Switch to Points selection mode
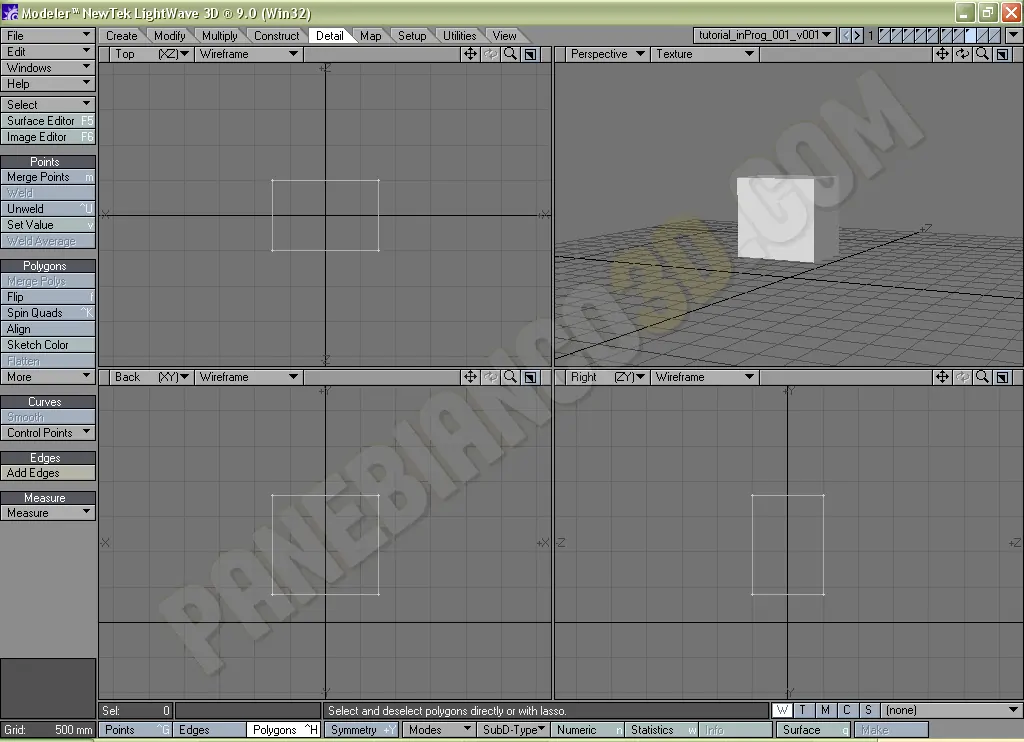The width and height of the screenshot is (1024, 742). tap(135, 730)
